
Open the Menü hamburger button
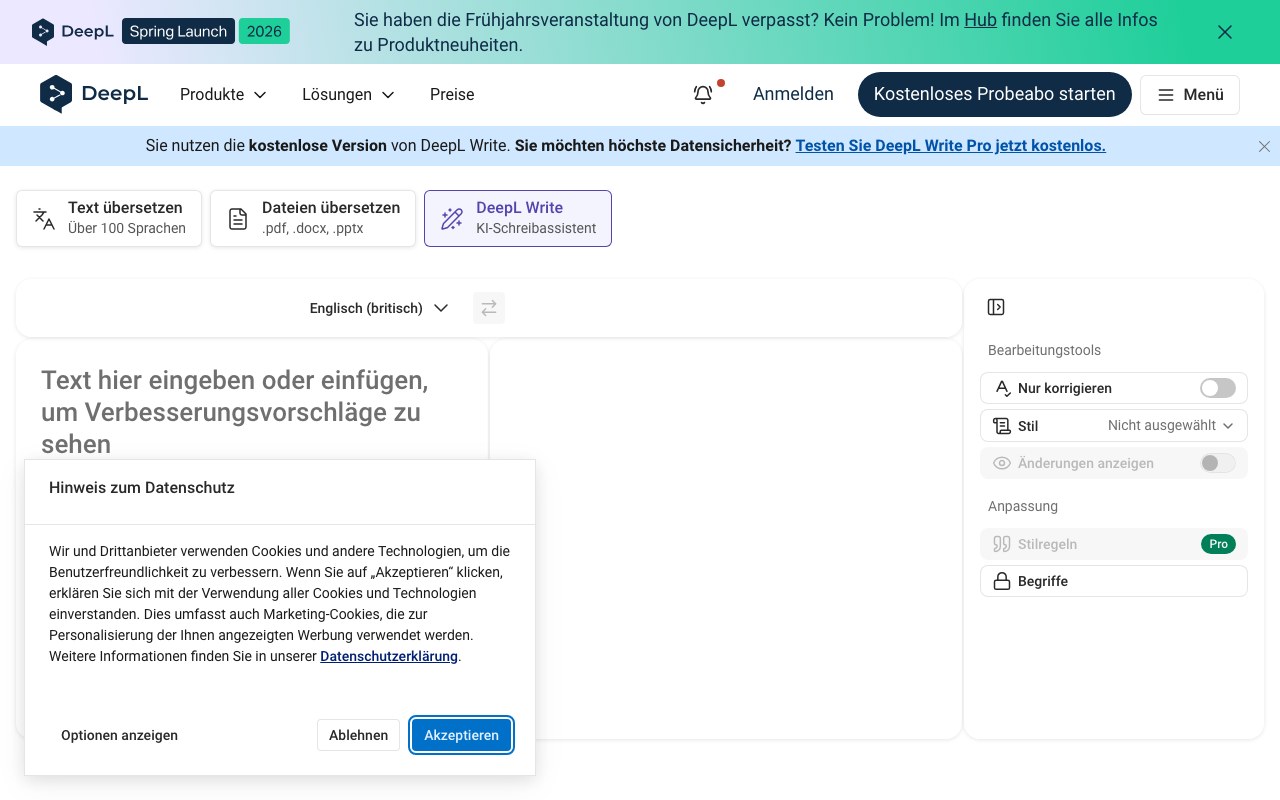(1190, 94)
